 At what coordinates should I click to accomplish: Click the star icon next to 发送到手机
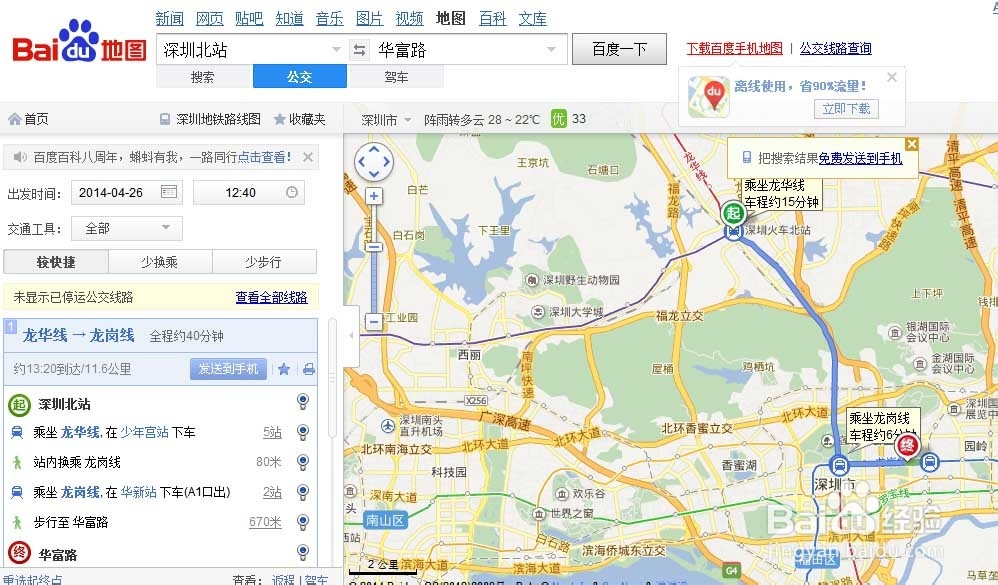tap(284, 369)
